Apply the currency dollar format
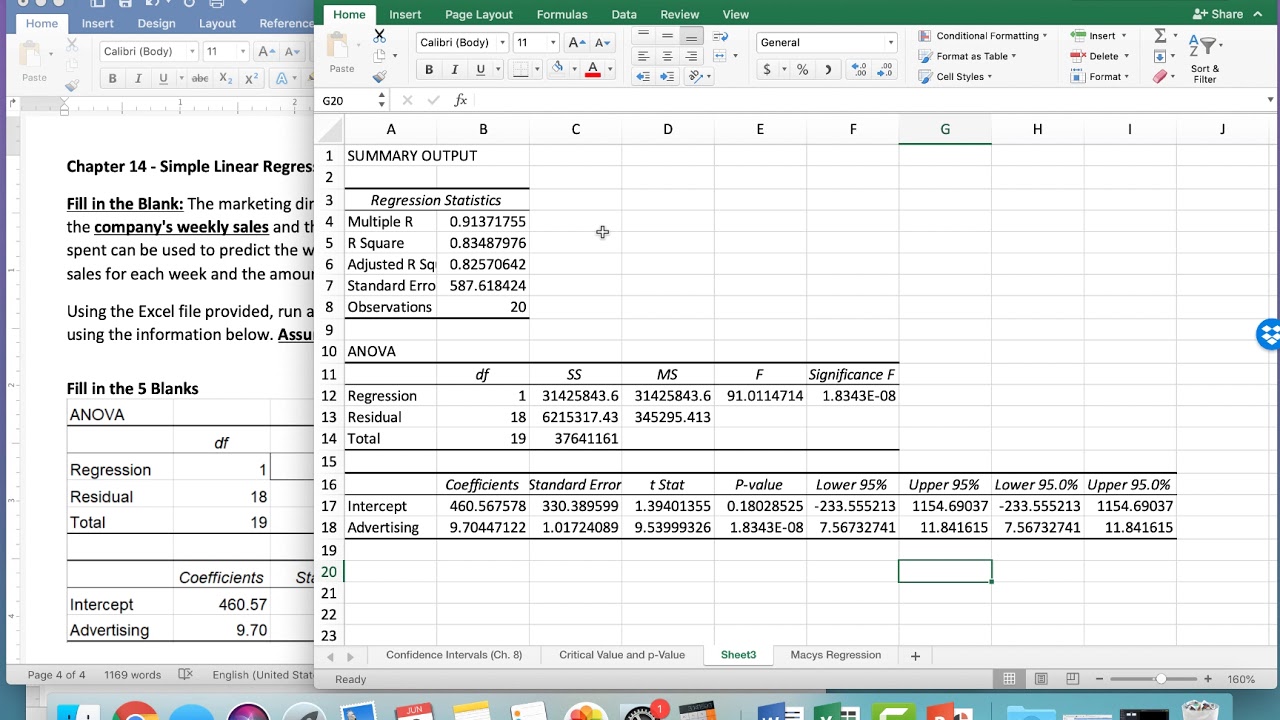 767,70
